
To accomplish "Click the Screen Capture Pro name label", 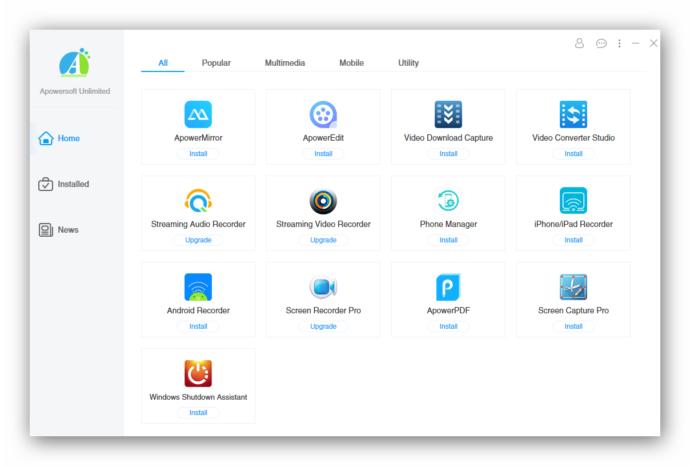I will 573,310.
